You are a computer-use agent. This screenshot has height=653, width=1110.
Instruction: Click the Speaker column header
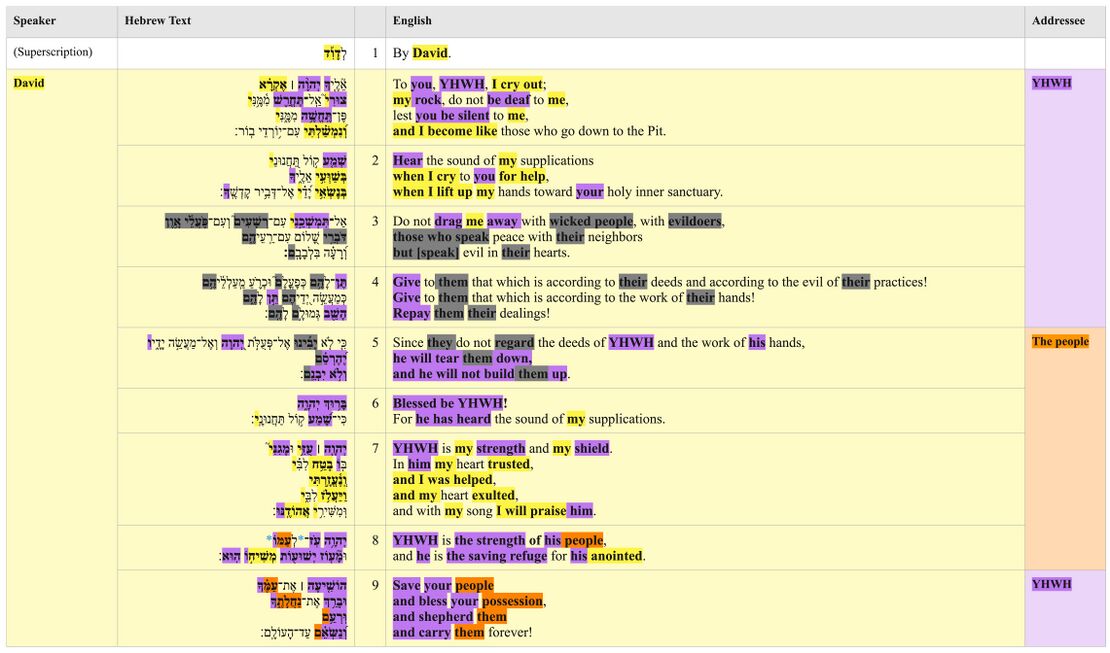click(x=34, y=21)
